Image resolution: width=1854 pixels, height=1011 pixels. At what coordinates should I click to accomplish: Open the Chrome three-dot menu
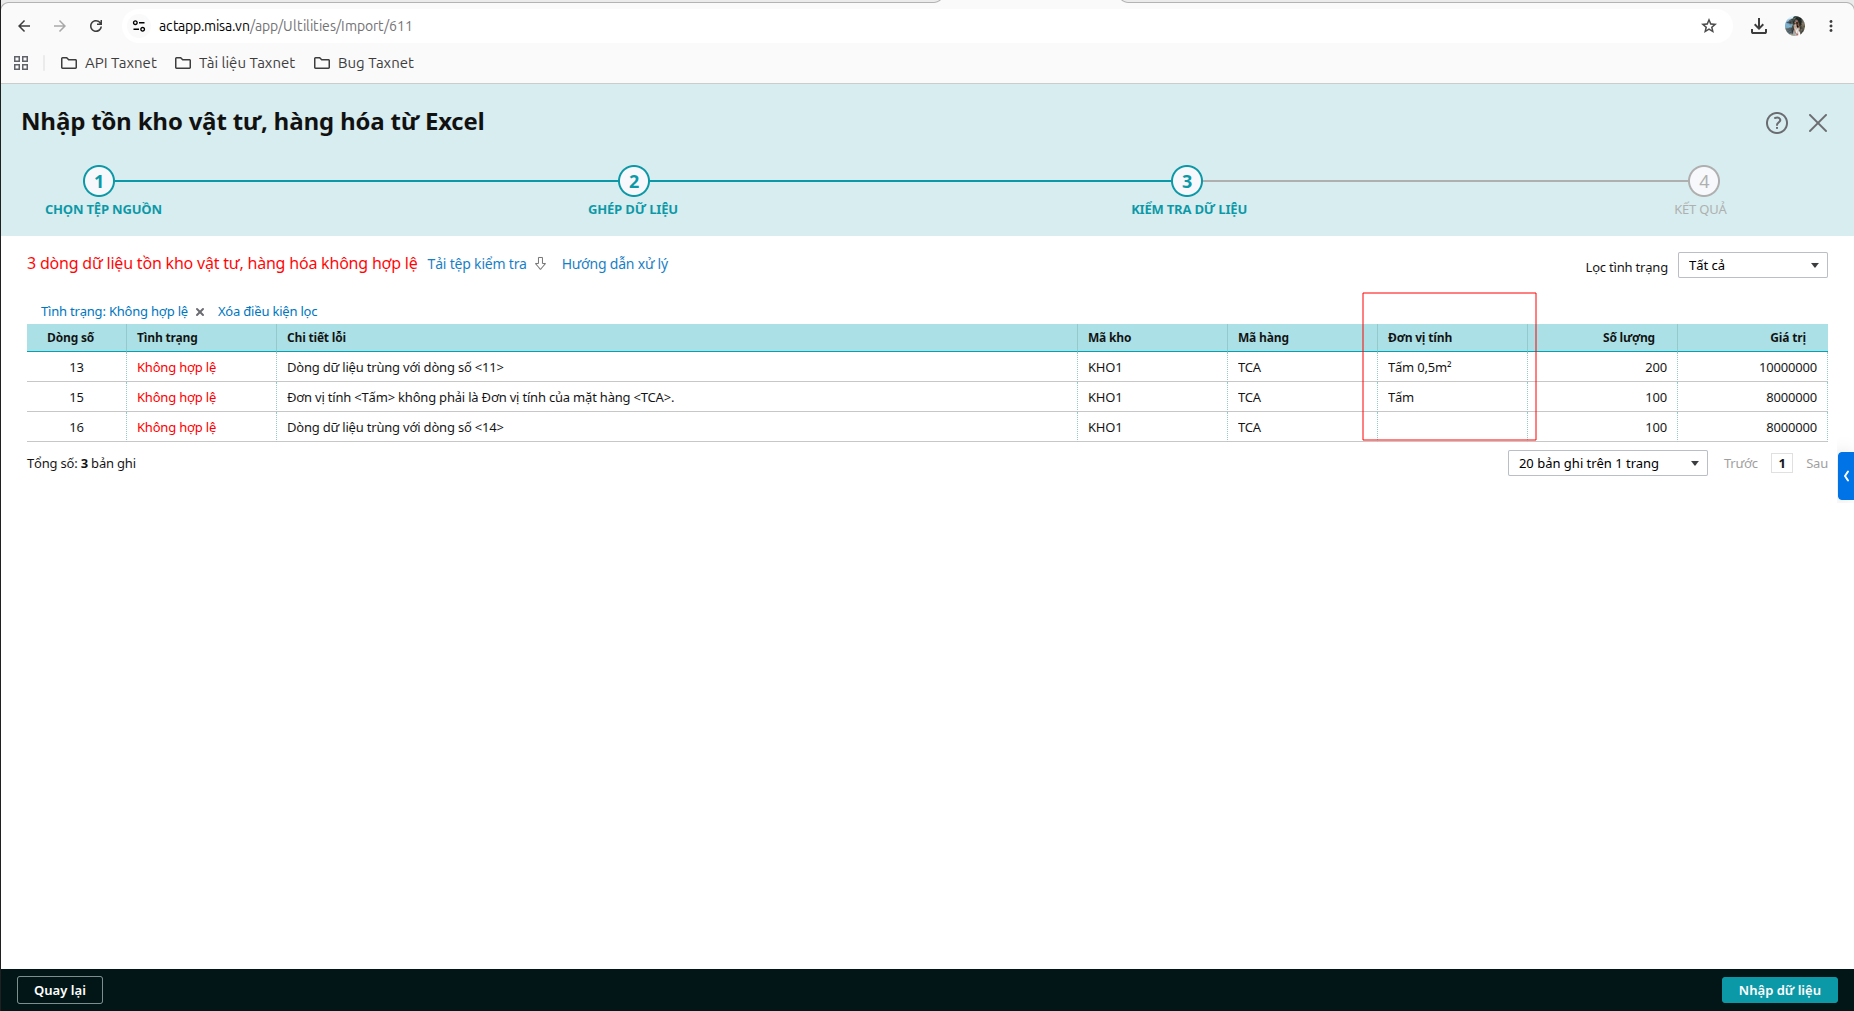point(1831,26)
